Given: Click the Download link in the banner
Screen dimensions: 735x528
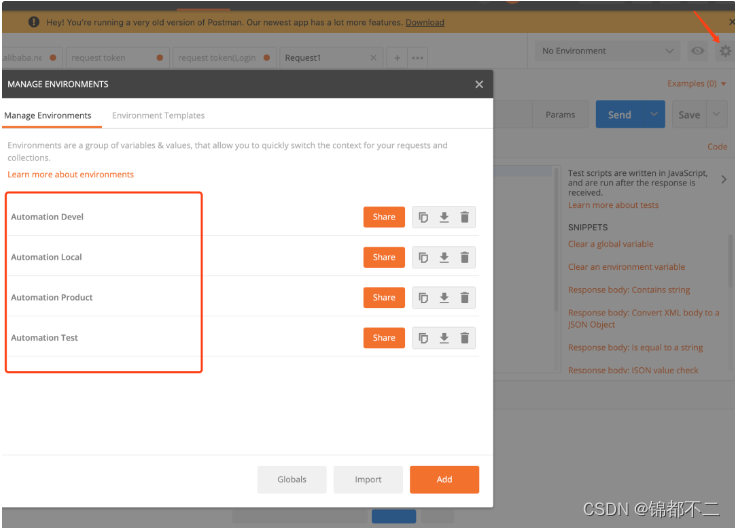Looking at the screenshot, I should pyautogui.click(x=425, y=23).
